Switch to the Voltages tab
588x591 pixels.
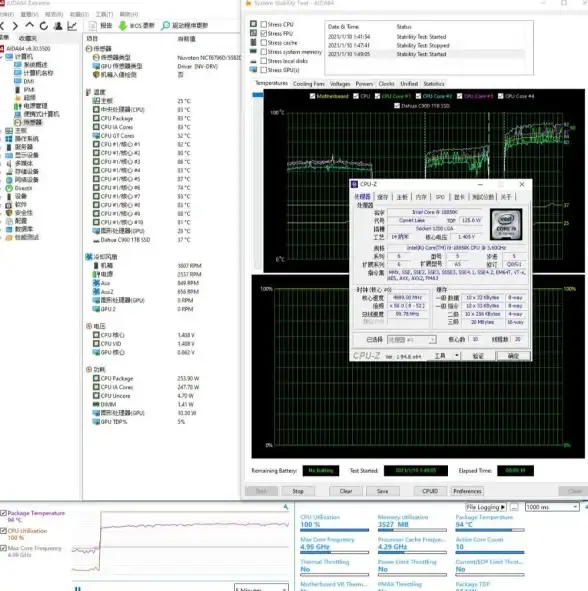click(x=340, y=84)
